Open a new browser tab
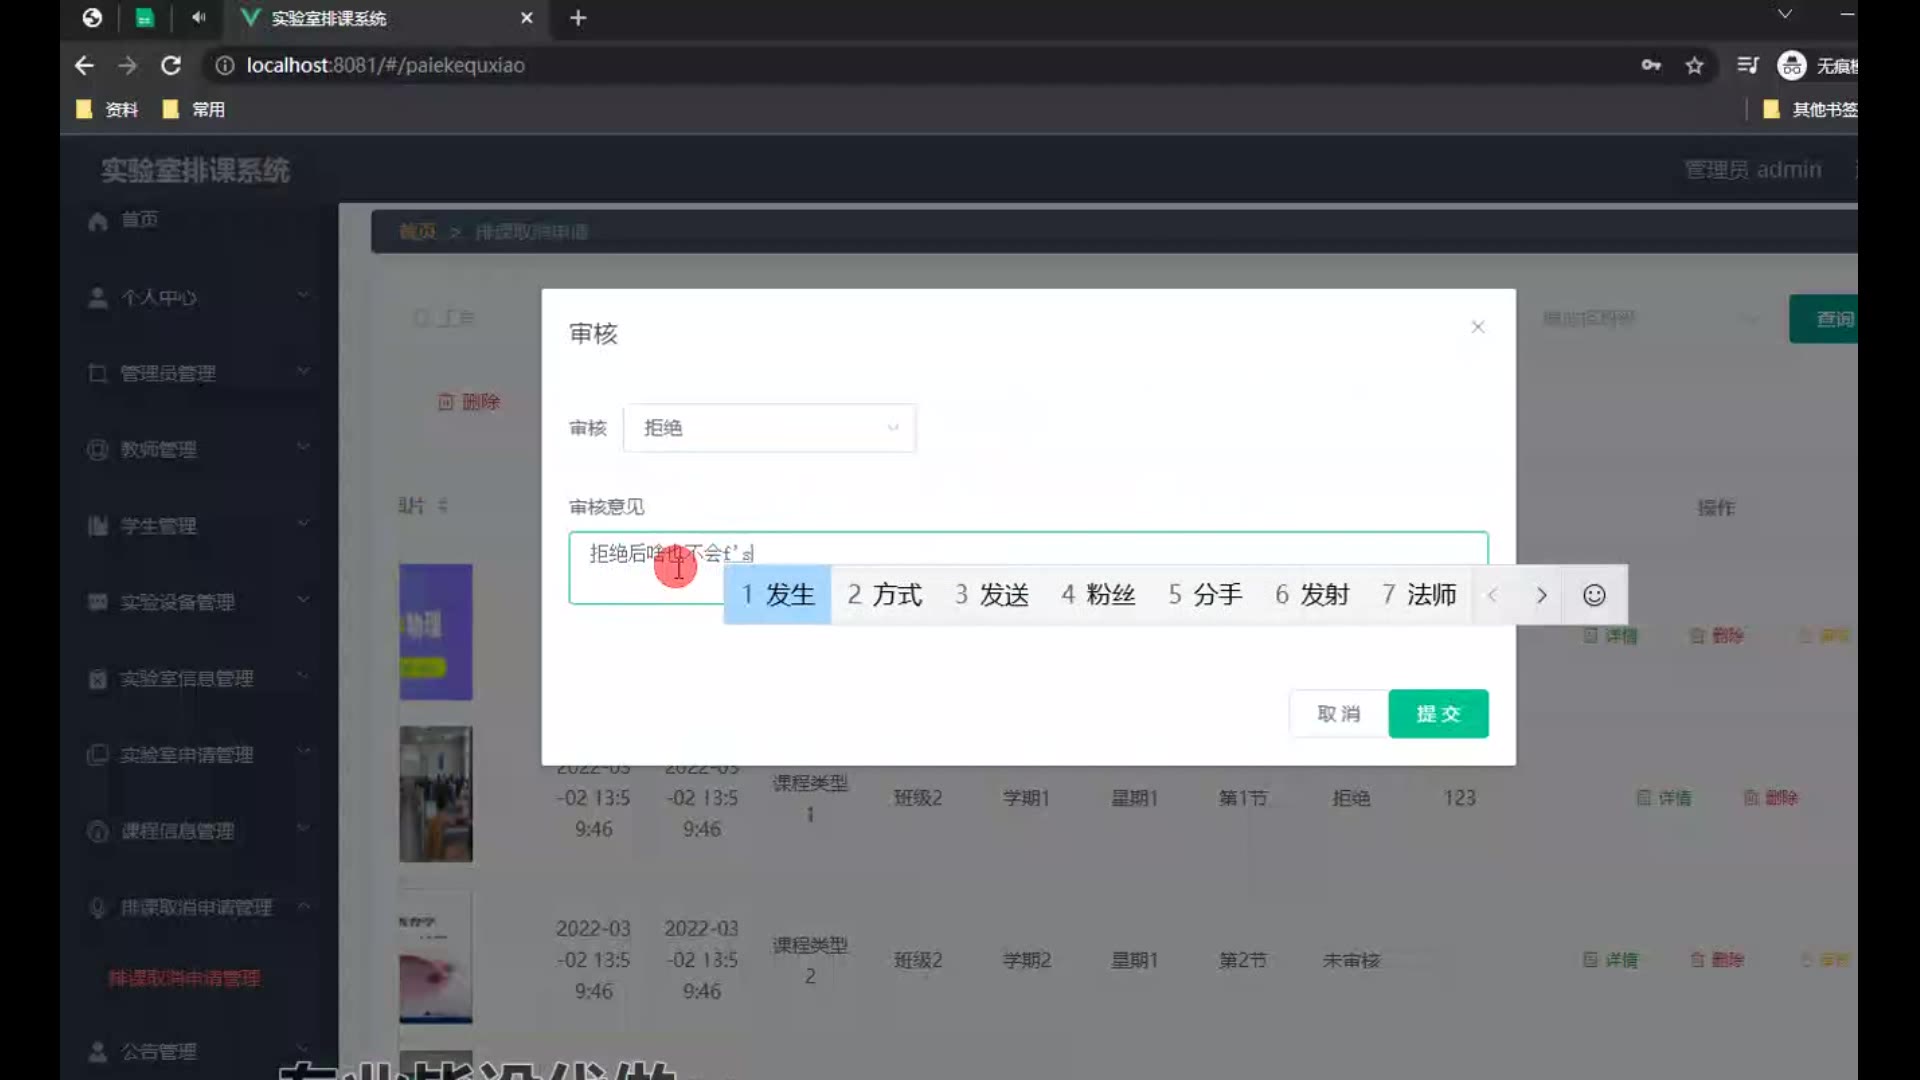 point(578,18)
